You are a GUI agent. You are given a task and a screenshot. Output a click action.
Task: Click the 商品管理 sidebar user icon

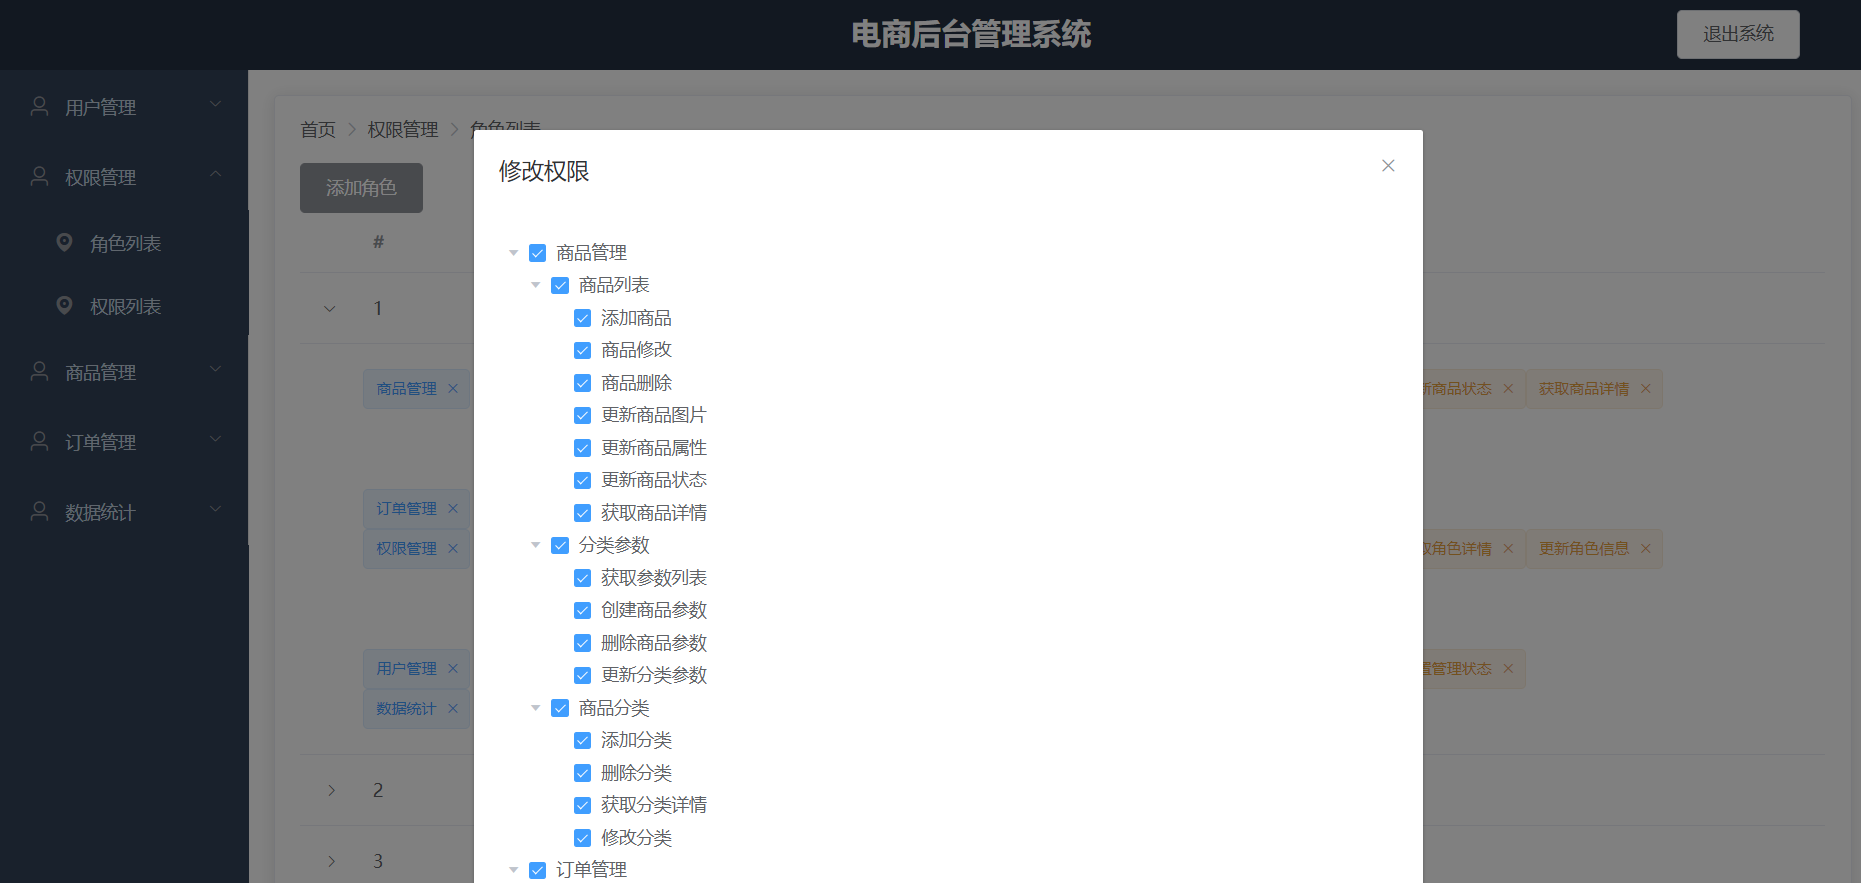[40, 371]
